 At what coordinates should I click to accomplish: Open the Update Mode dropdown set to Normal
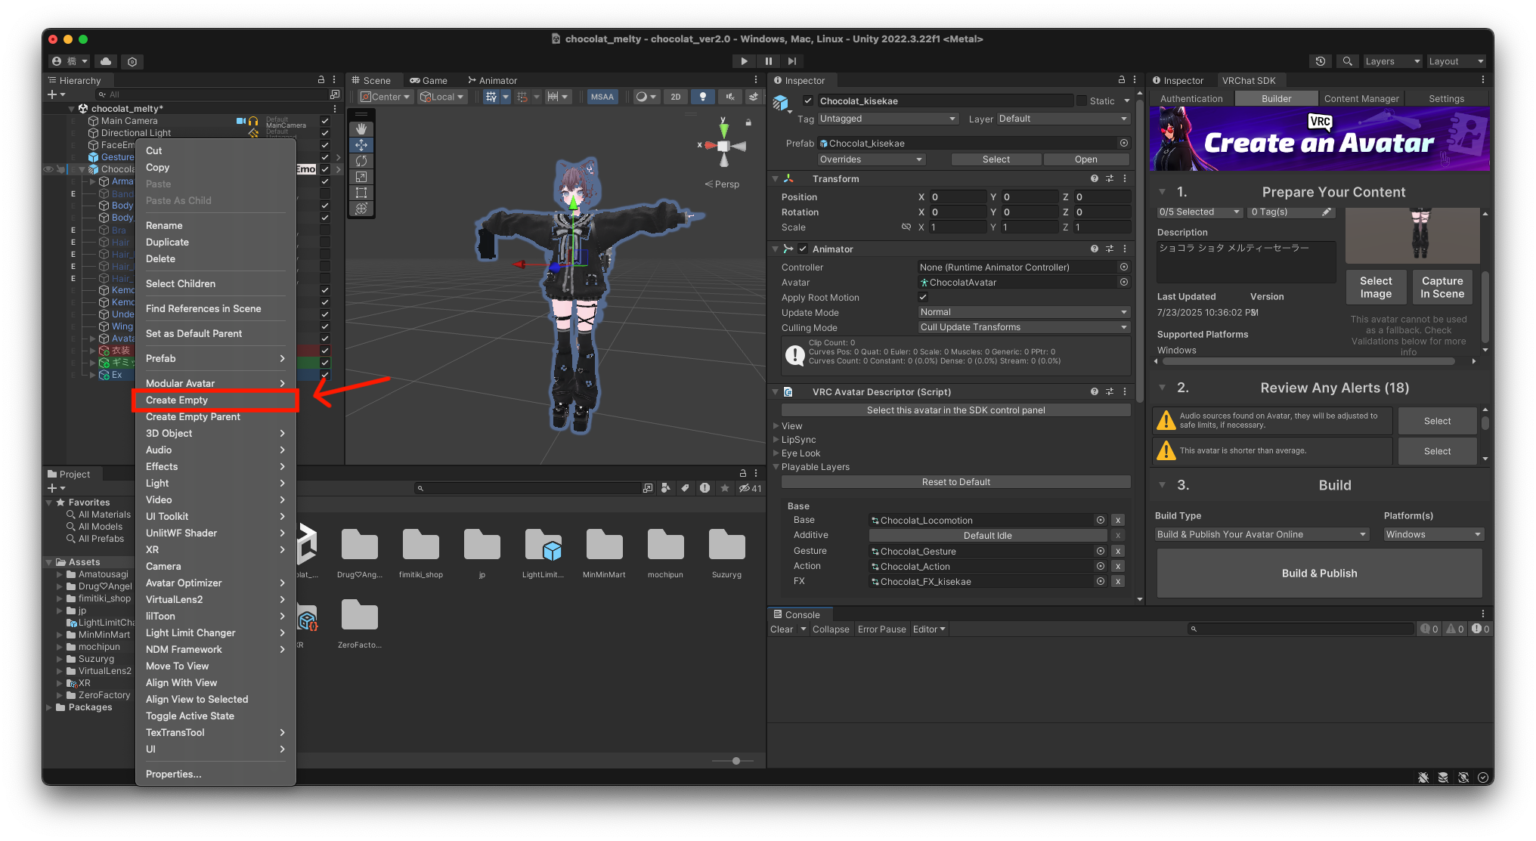pos(1022,312)
